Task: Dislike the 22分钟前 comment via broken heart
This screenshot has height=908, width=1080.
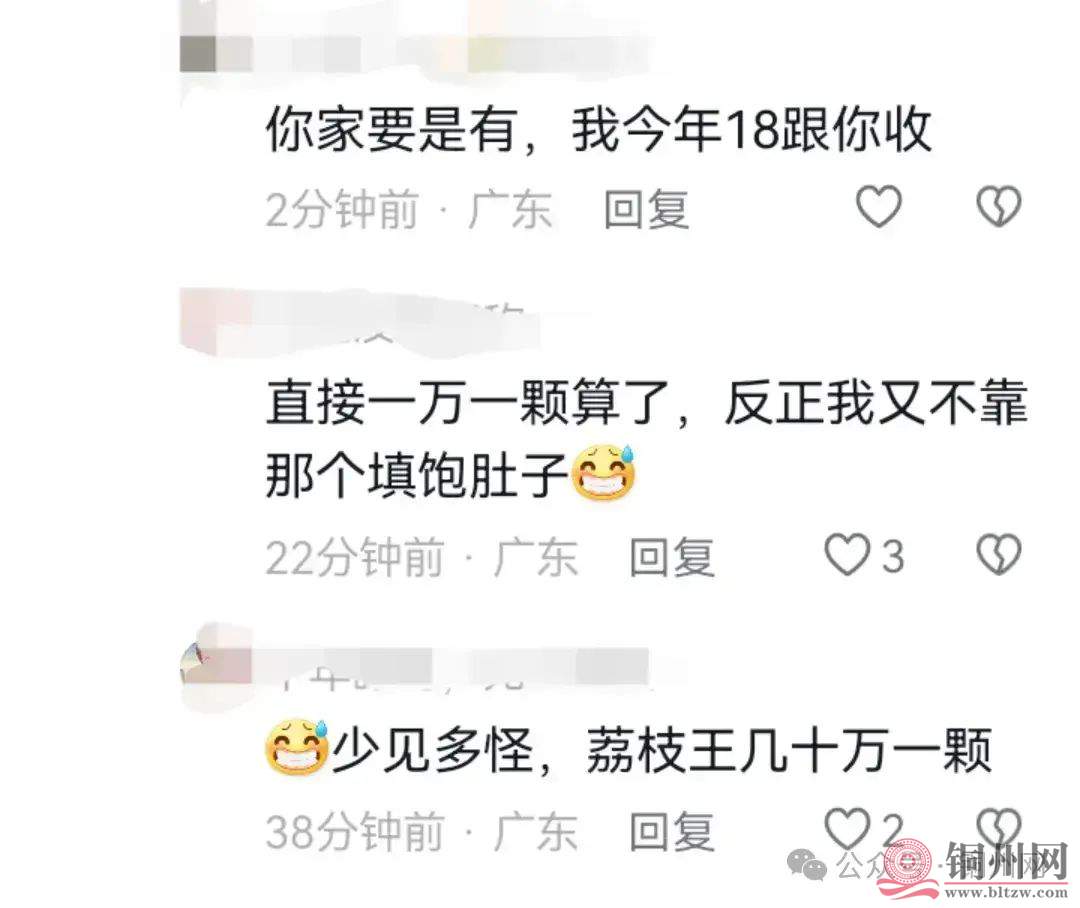Action: tap(999, 554)
